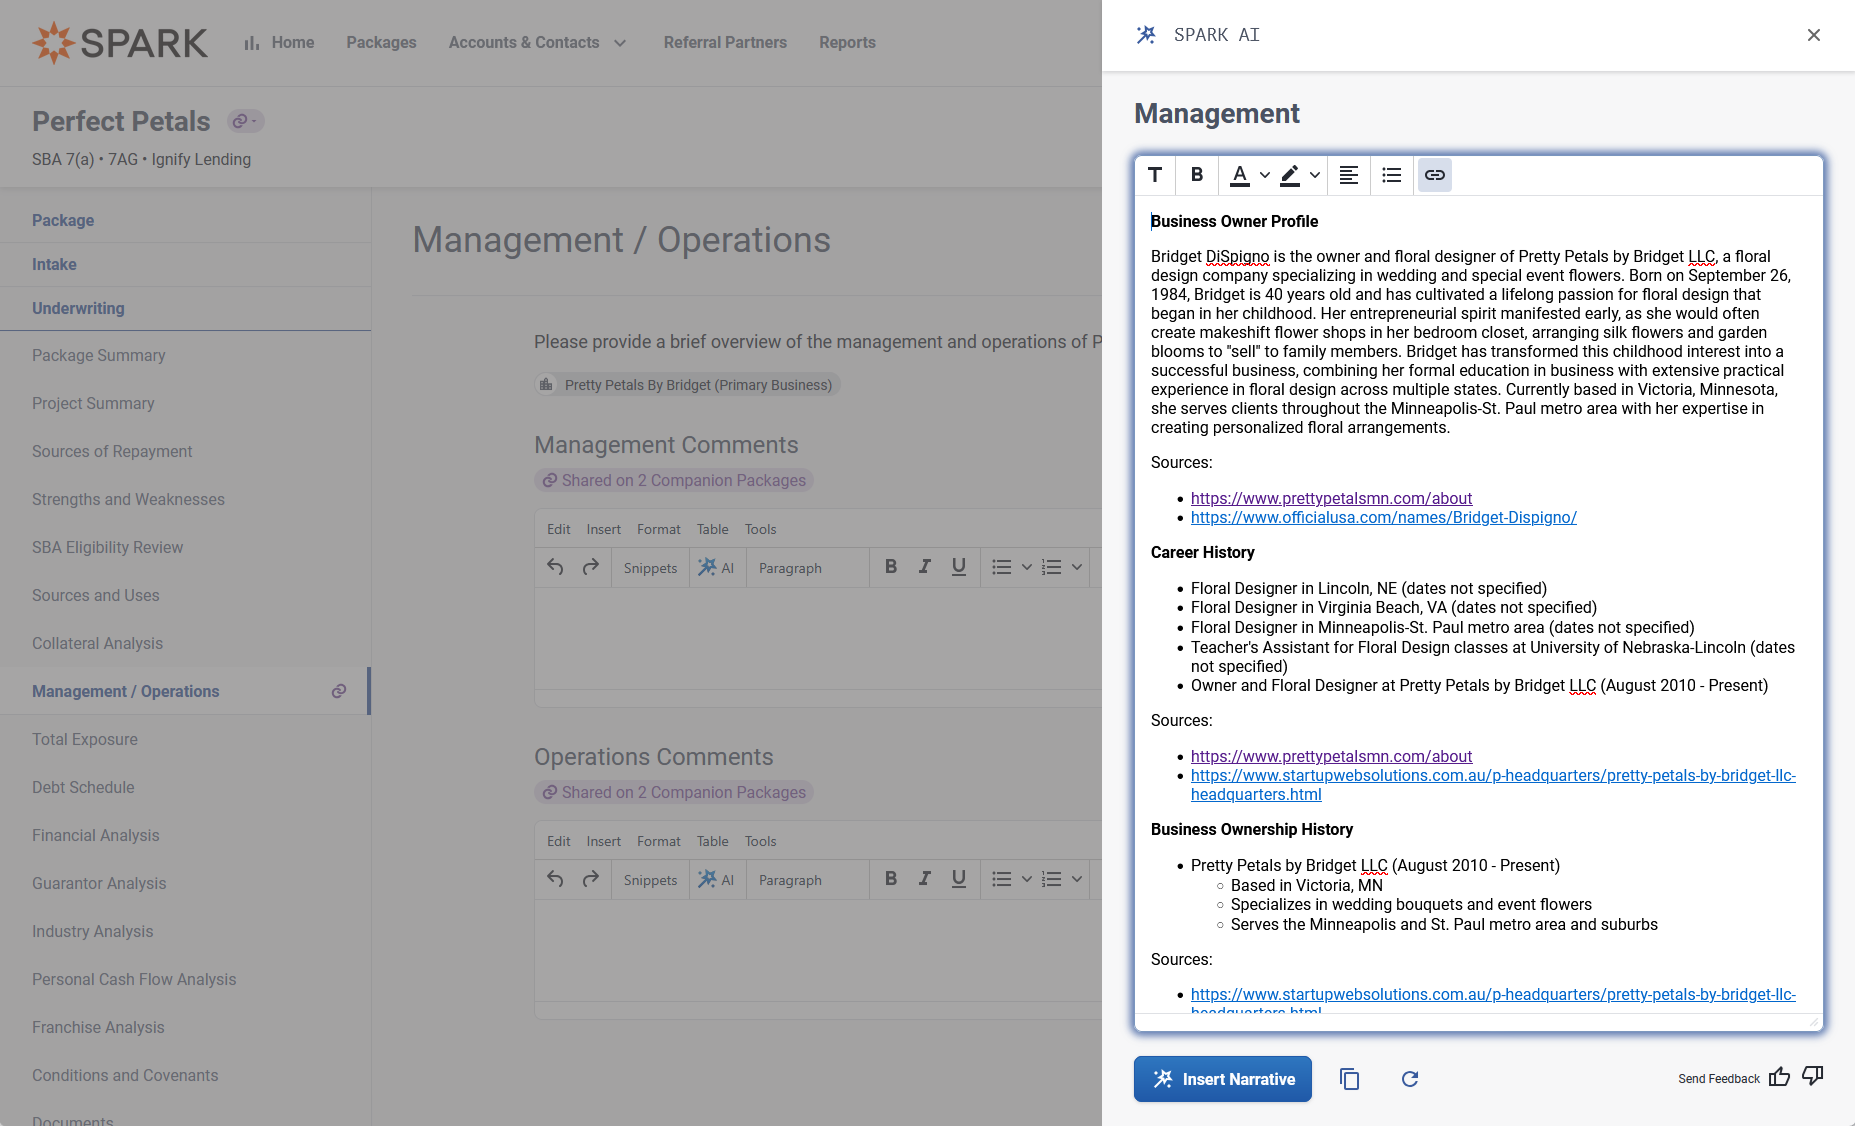Copy narrative with the copy icon
This screenshot has height=1126, width=1855.
[1350, 1079]
